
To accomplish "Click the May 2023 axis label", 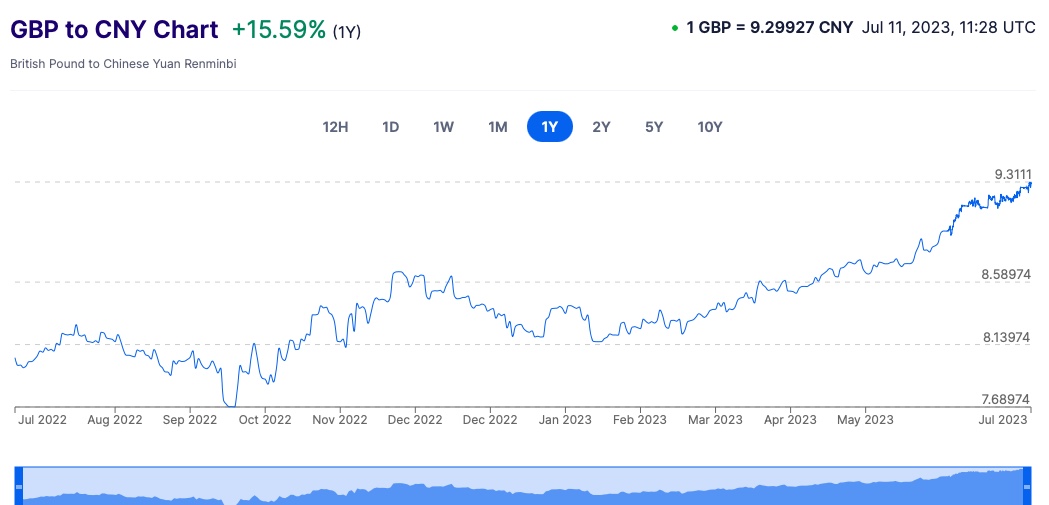I will click(865, 419).
